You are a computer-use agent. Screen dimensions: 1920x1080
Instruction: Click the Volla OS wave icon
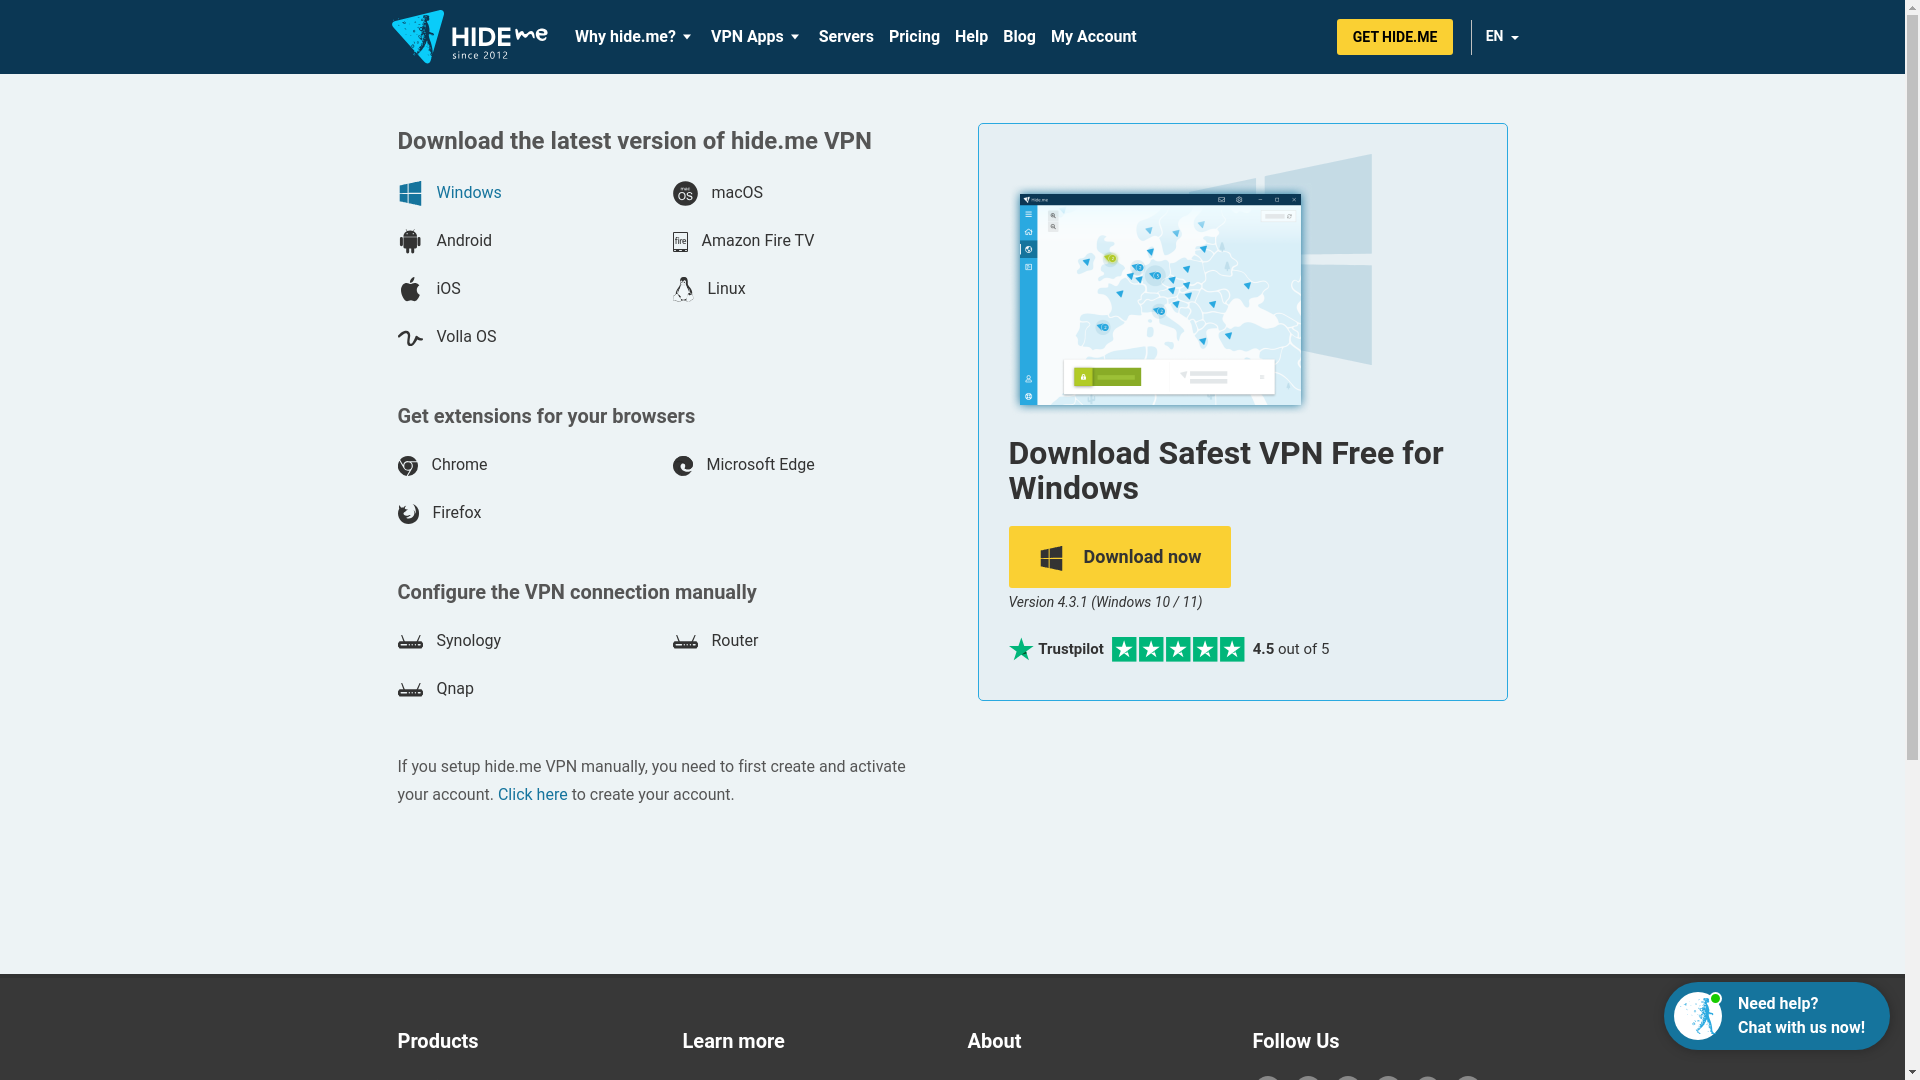pyautogui.click(x=410, y=338)
